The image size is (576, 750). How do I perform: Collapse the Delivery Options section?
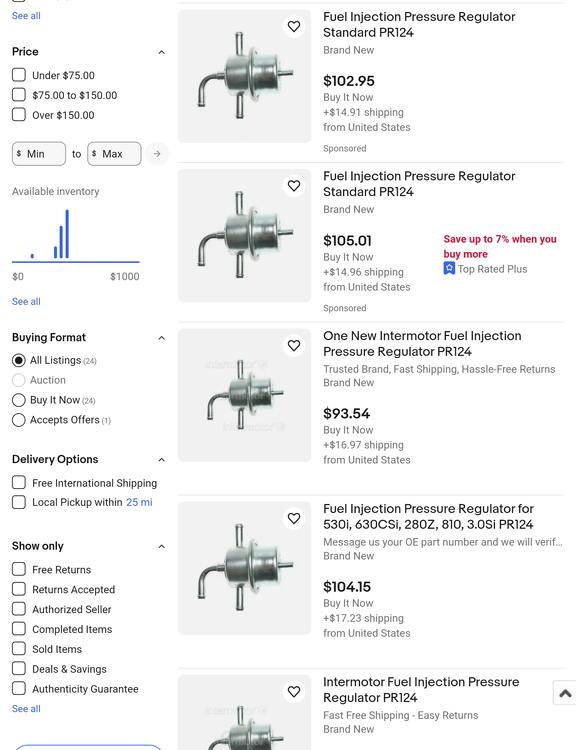pyautogui.click(x=161, y=460)
